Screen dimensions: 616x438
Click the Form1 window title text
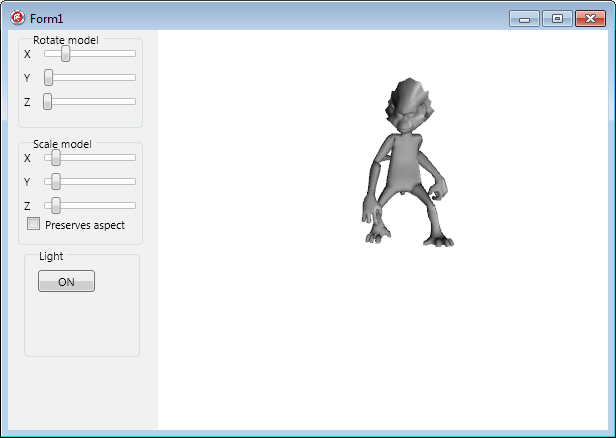[x=46, y=19]
